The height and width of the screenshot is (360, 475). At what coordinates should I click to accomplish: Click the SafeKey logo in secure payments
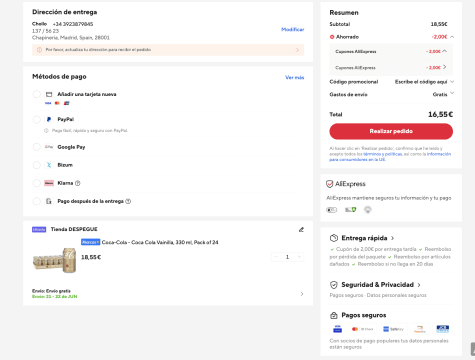click(393, 329)
